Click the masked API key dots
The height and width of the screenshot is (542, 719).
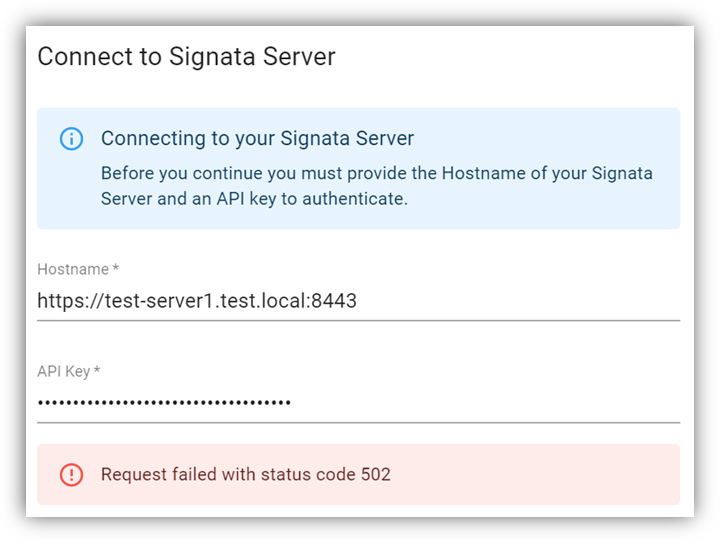[164, 403]
